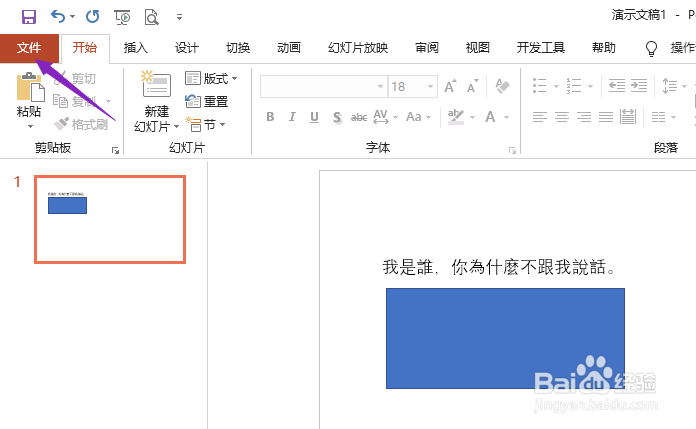Open the 版式 layout dropdown
The image size is (696, 429).
211,79
